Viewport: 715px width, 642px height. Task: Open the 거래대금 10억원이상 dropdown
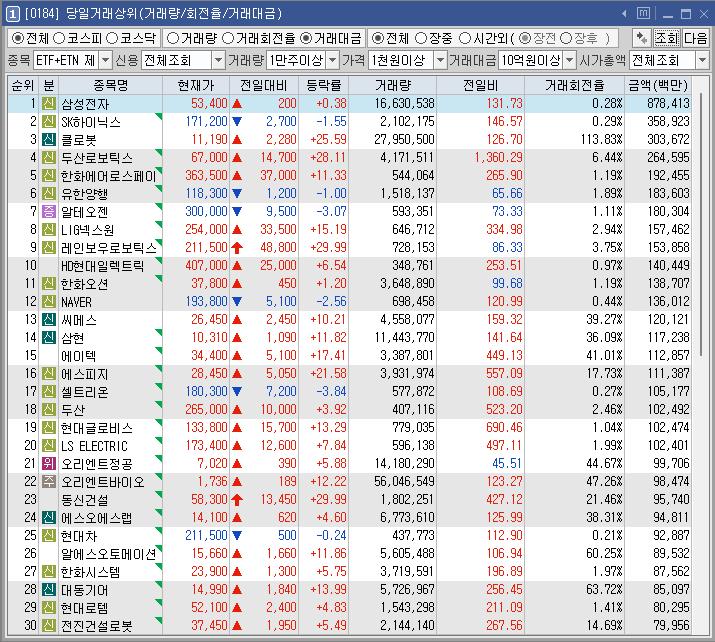(x=570, y=60)
